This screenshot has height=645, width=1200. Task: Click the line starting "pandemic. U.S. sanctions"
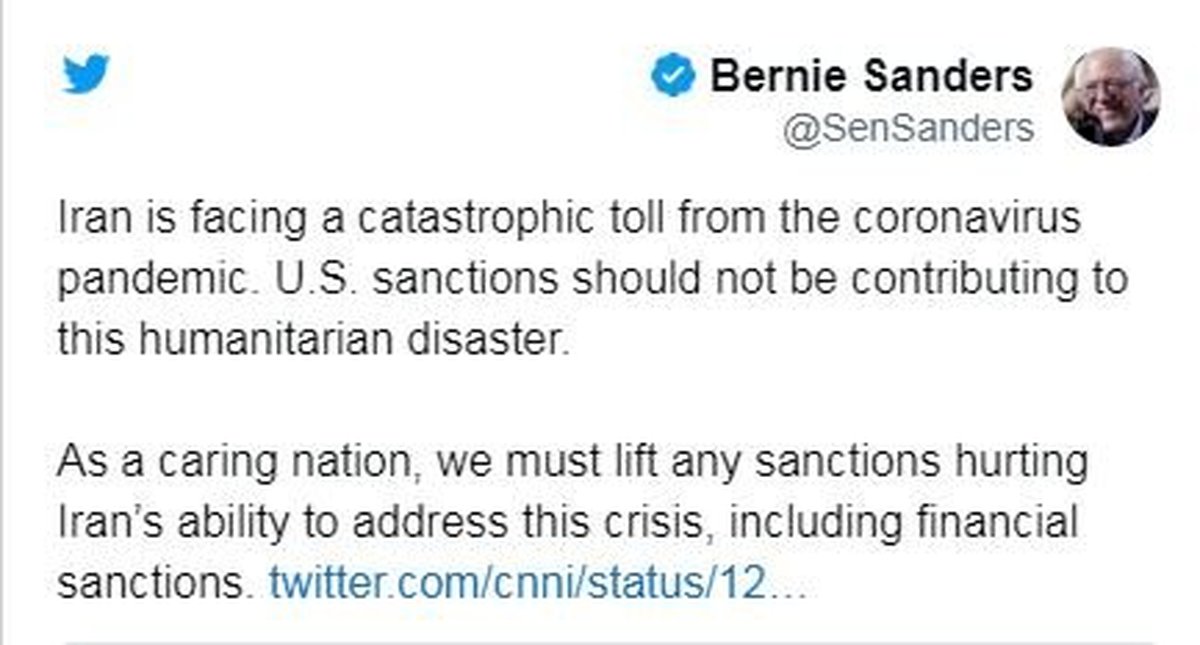click(x=592, y=277)
